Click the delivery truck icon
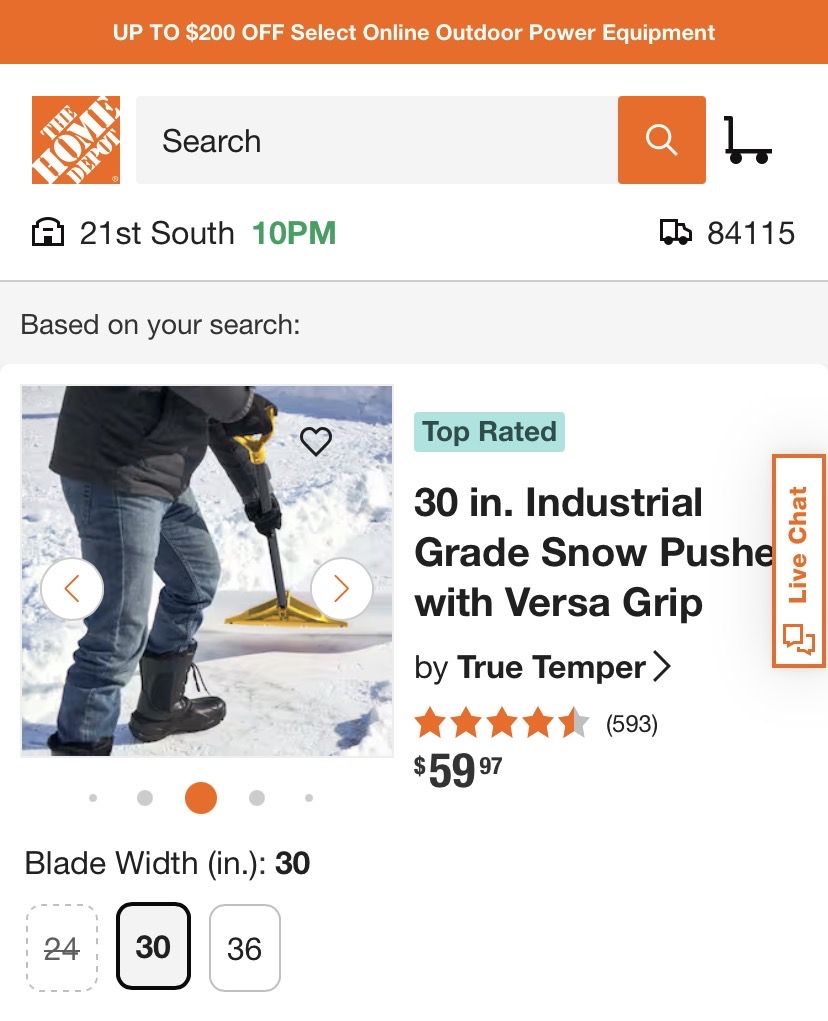 (x=676, y=234)
